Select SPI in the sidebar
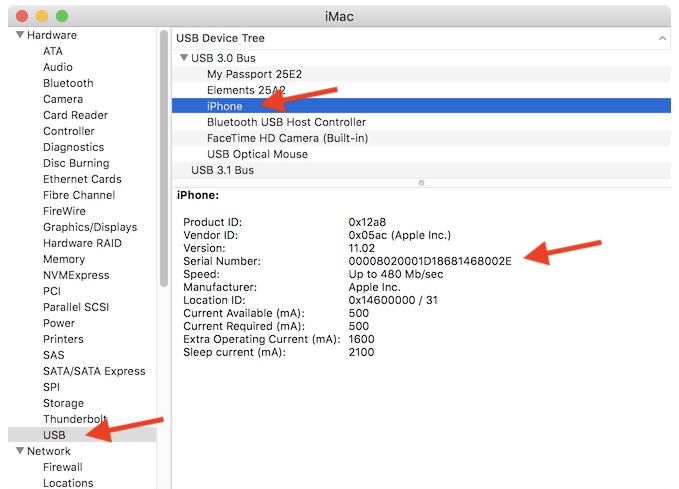The image size is (679, 489). click(52, 388)
